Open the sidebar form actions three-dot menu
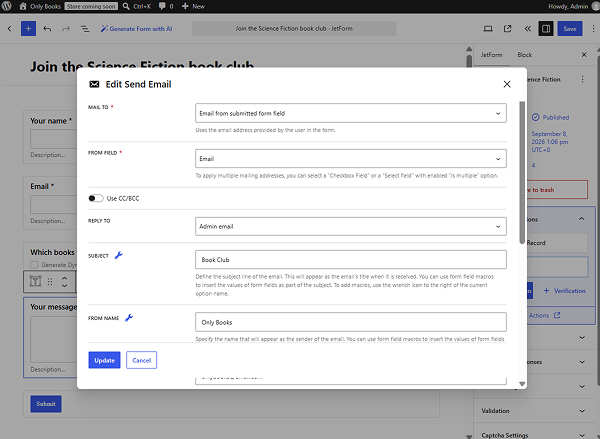 click(582, 79)
